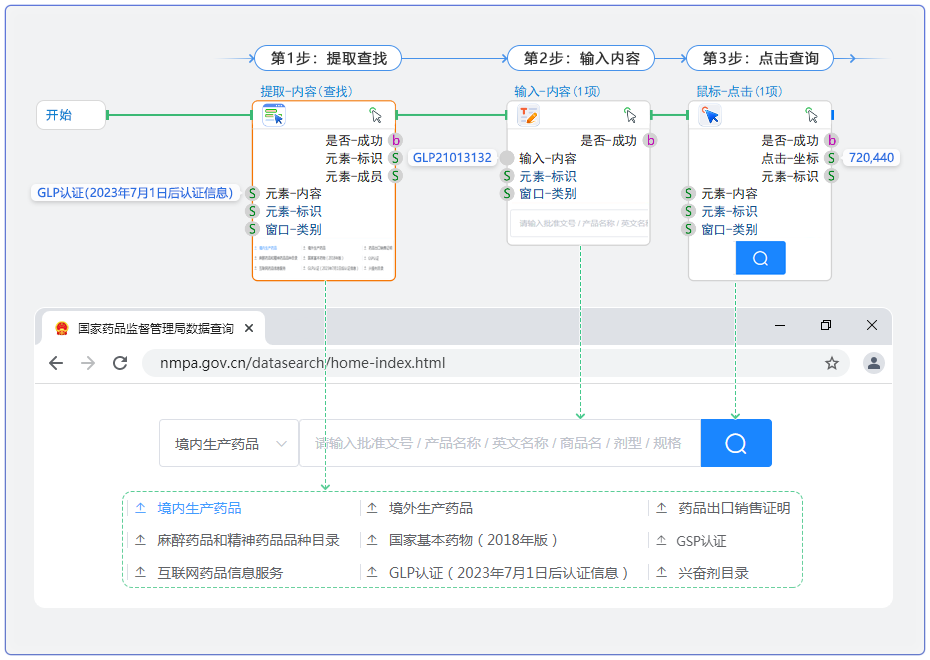Select the 第1步：提取查找 step label
This screenshot has height=660, width=930.
328,59
